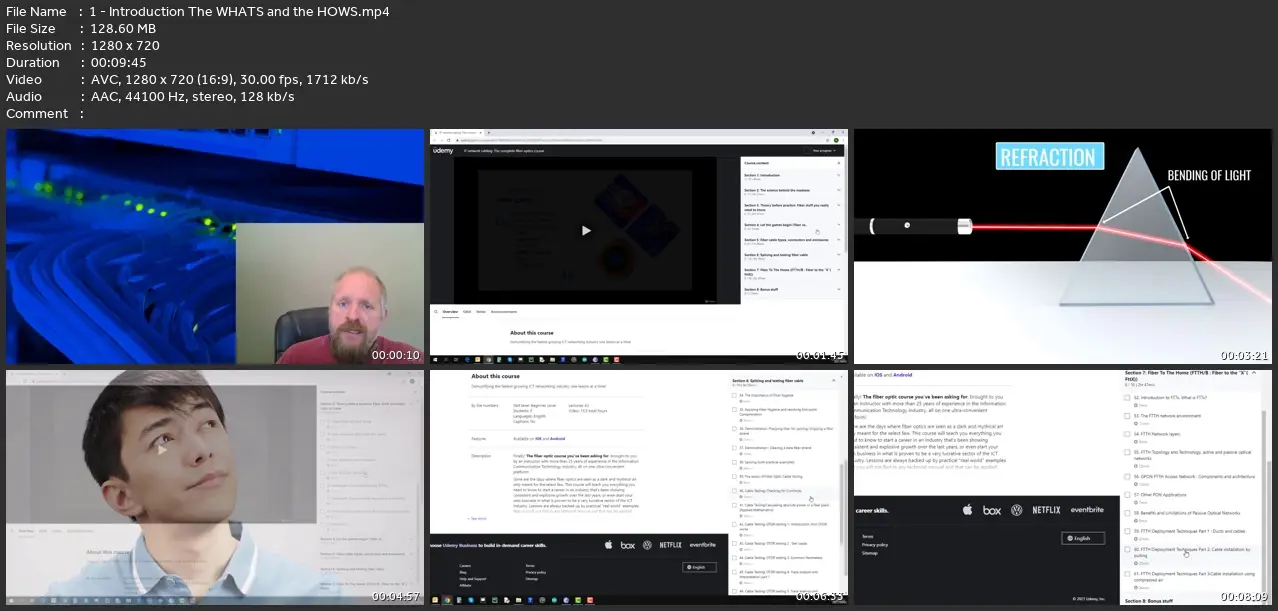Open the Careers footer link in the 00:06:33 frame
The height and width of the screenshot is (611, 1278).
pos(465,566)
